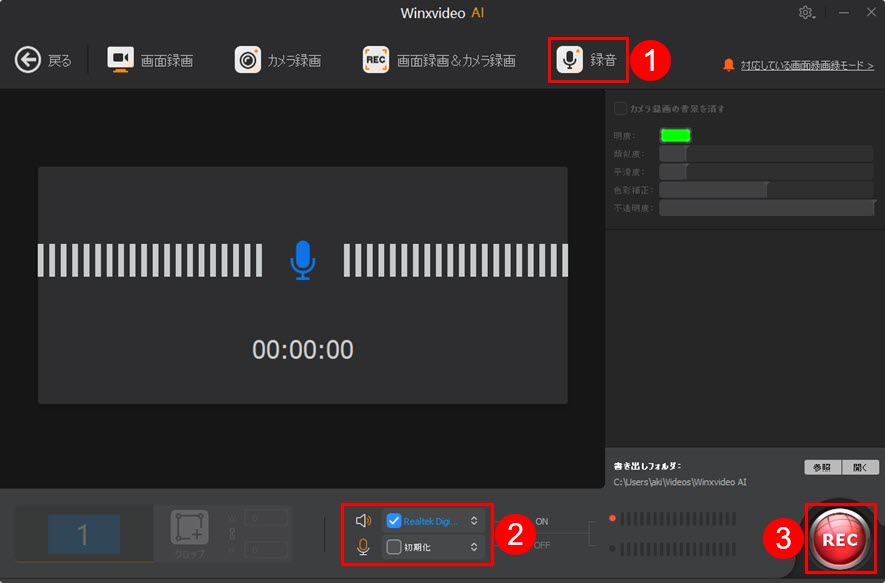Select the カメラ録画 camera recording icon
Screen dimensions: 885x583
247,60
